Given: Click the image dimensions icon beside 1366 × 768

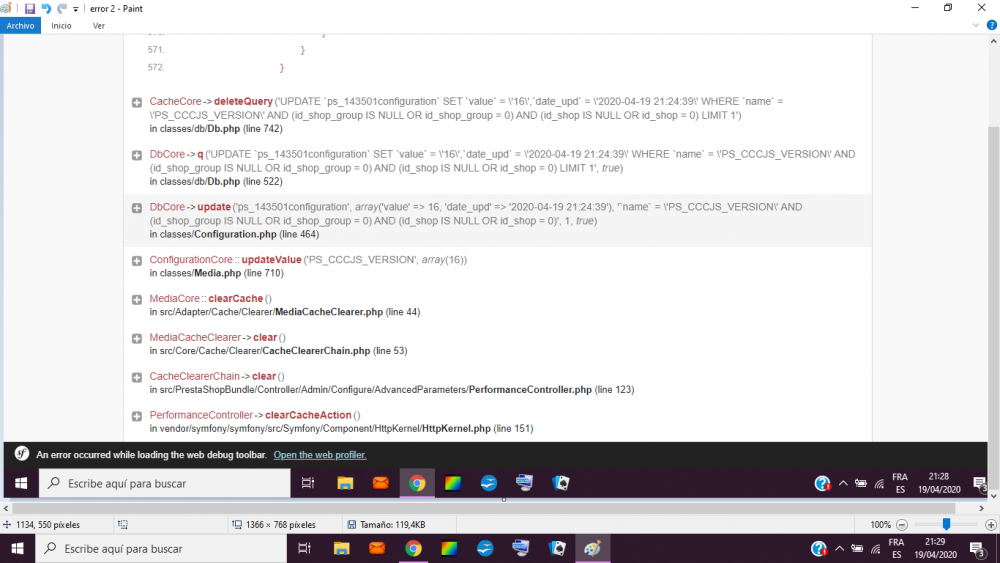Looking at the screenshot, I should pyautogui.click(x=237, y=525).
